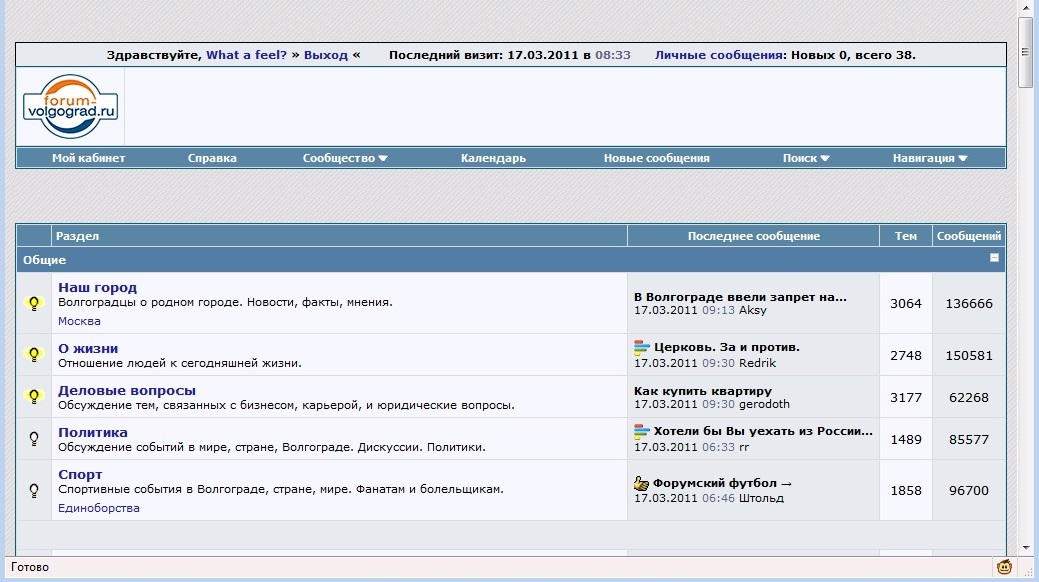1039x582 pixels.
Task: Click the lightbulb icon beside Наш город
Action: (x=34, y=304)
